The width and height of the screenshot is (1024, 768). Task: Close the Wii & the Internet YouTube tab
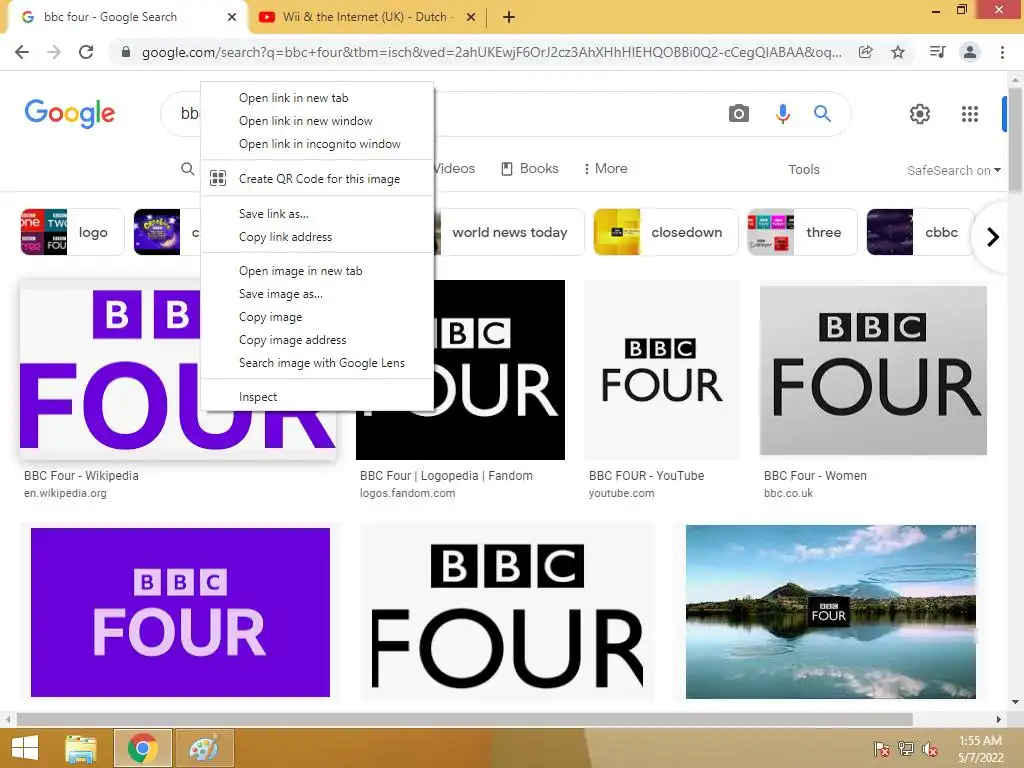[x=471, y=17]
